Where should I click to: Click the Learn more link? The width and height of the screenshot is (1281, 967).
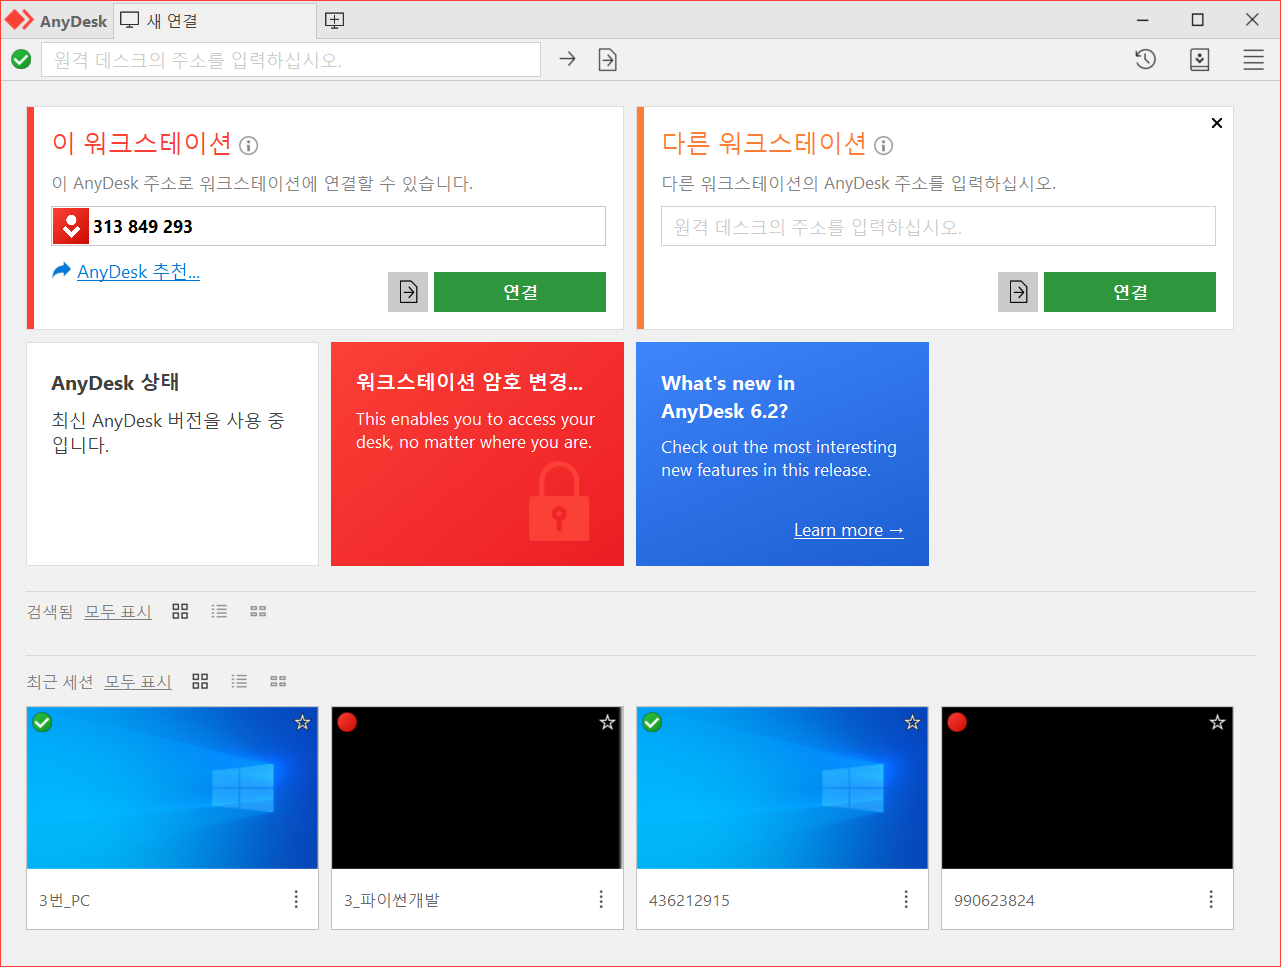(849, 530)
